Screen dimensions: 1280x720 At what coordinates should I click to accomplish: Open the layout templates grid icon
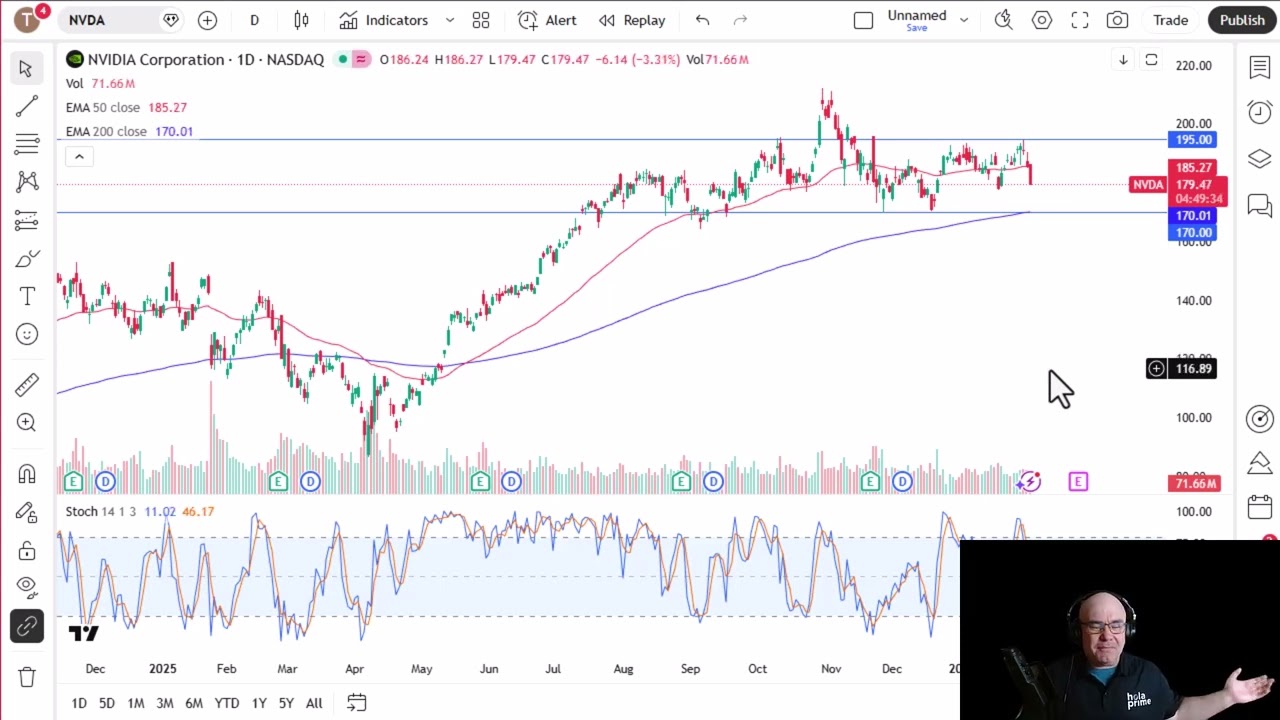[x=481, y=20]
